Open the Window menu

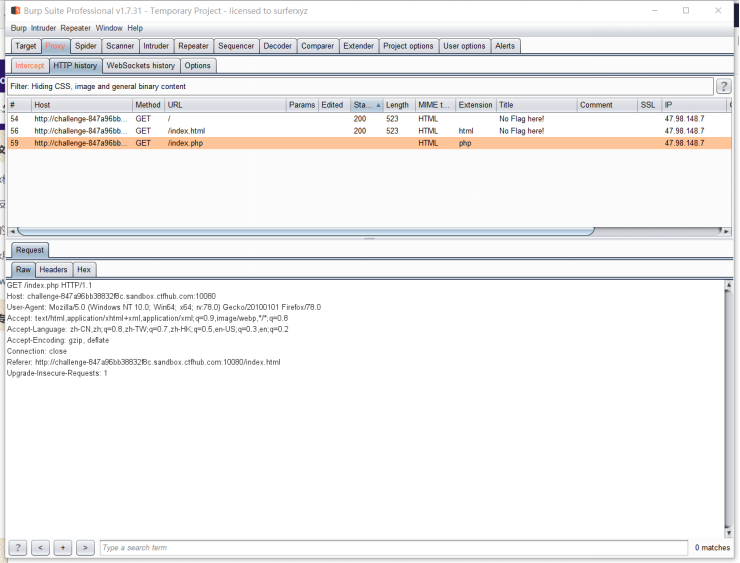coord(109,28)
